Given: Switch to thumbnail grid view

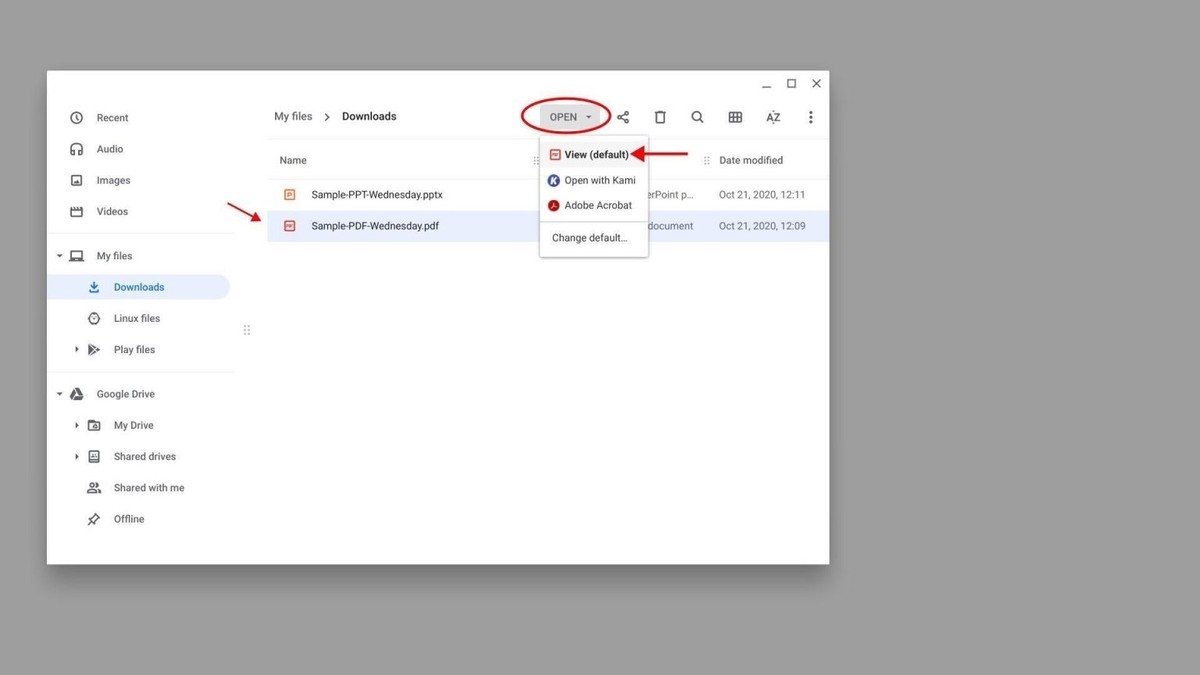Looking at the screenshot, I should (735, 117).
